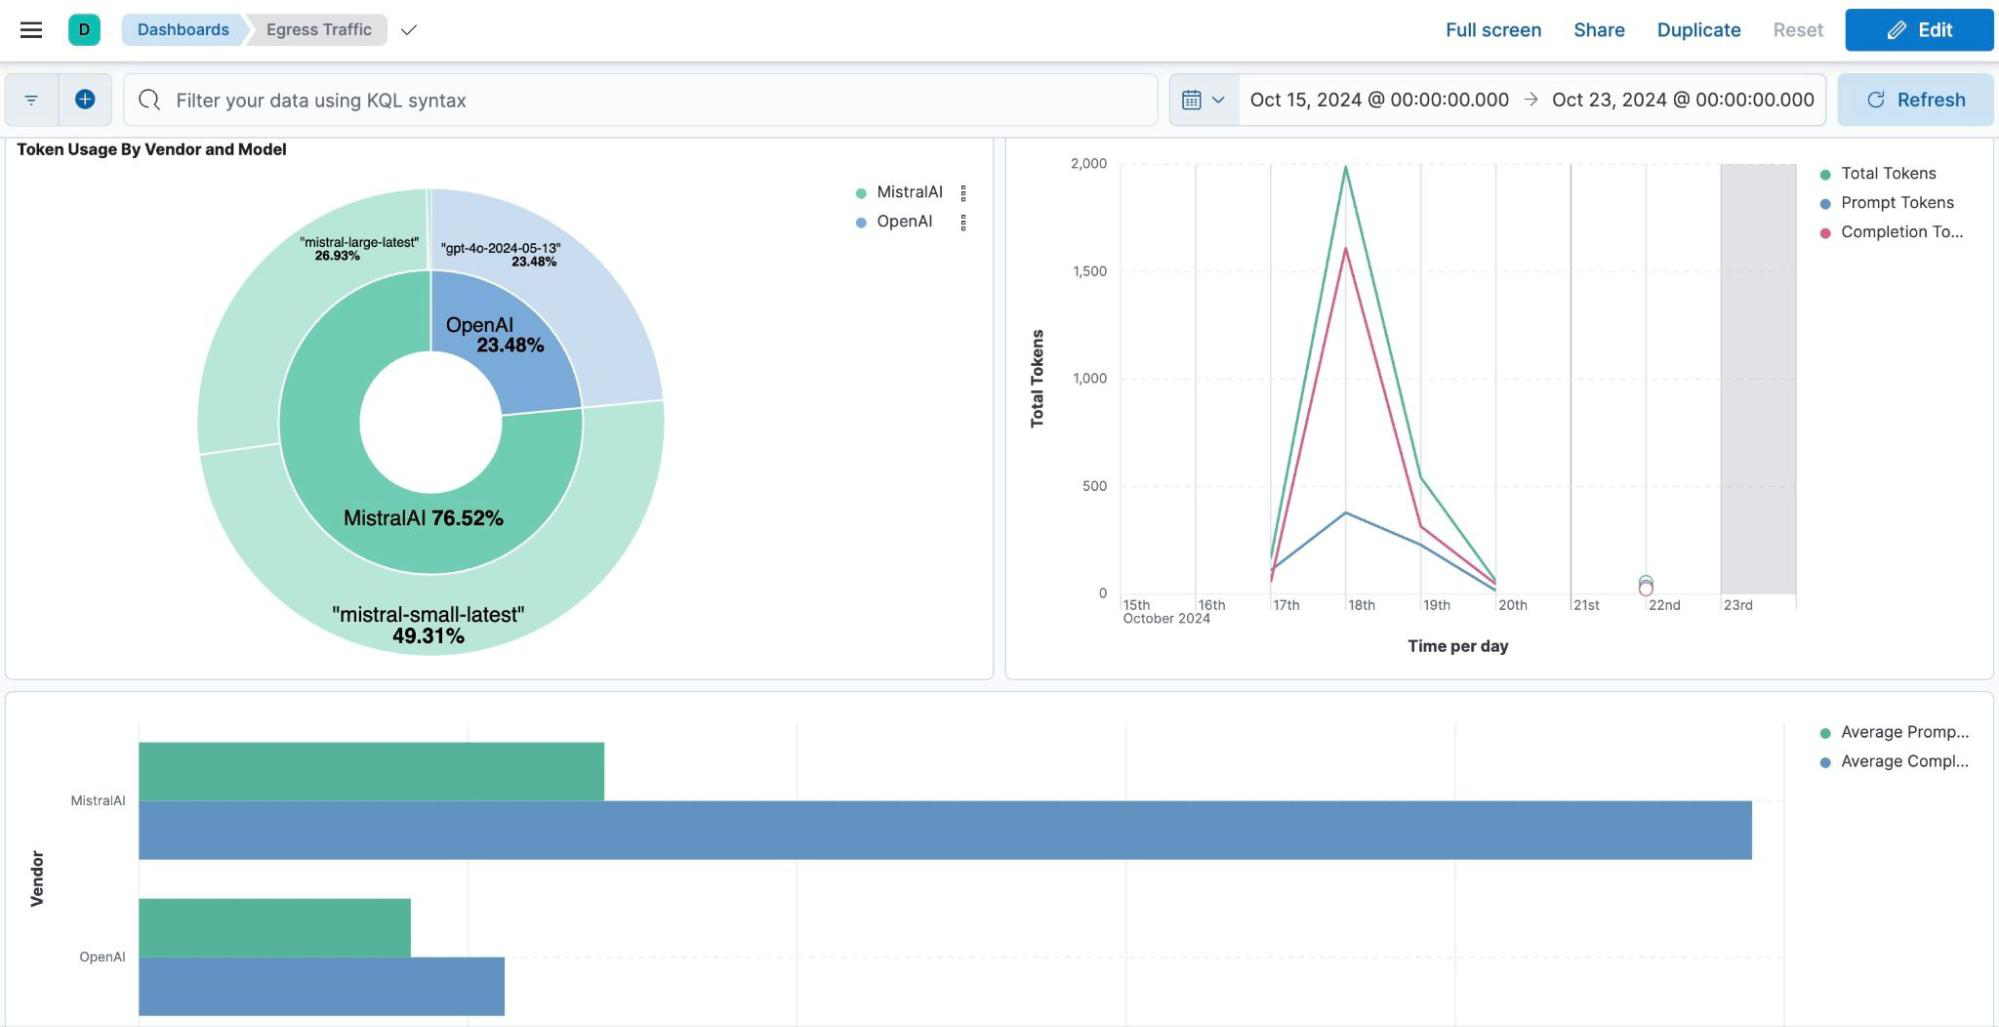Click the Edit button

coord(1918,29)
